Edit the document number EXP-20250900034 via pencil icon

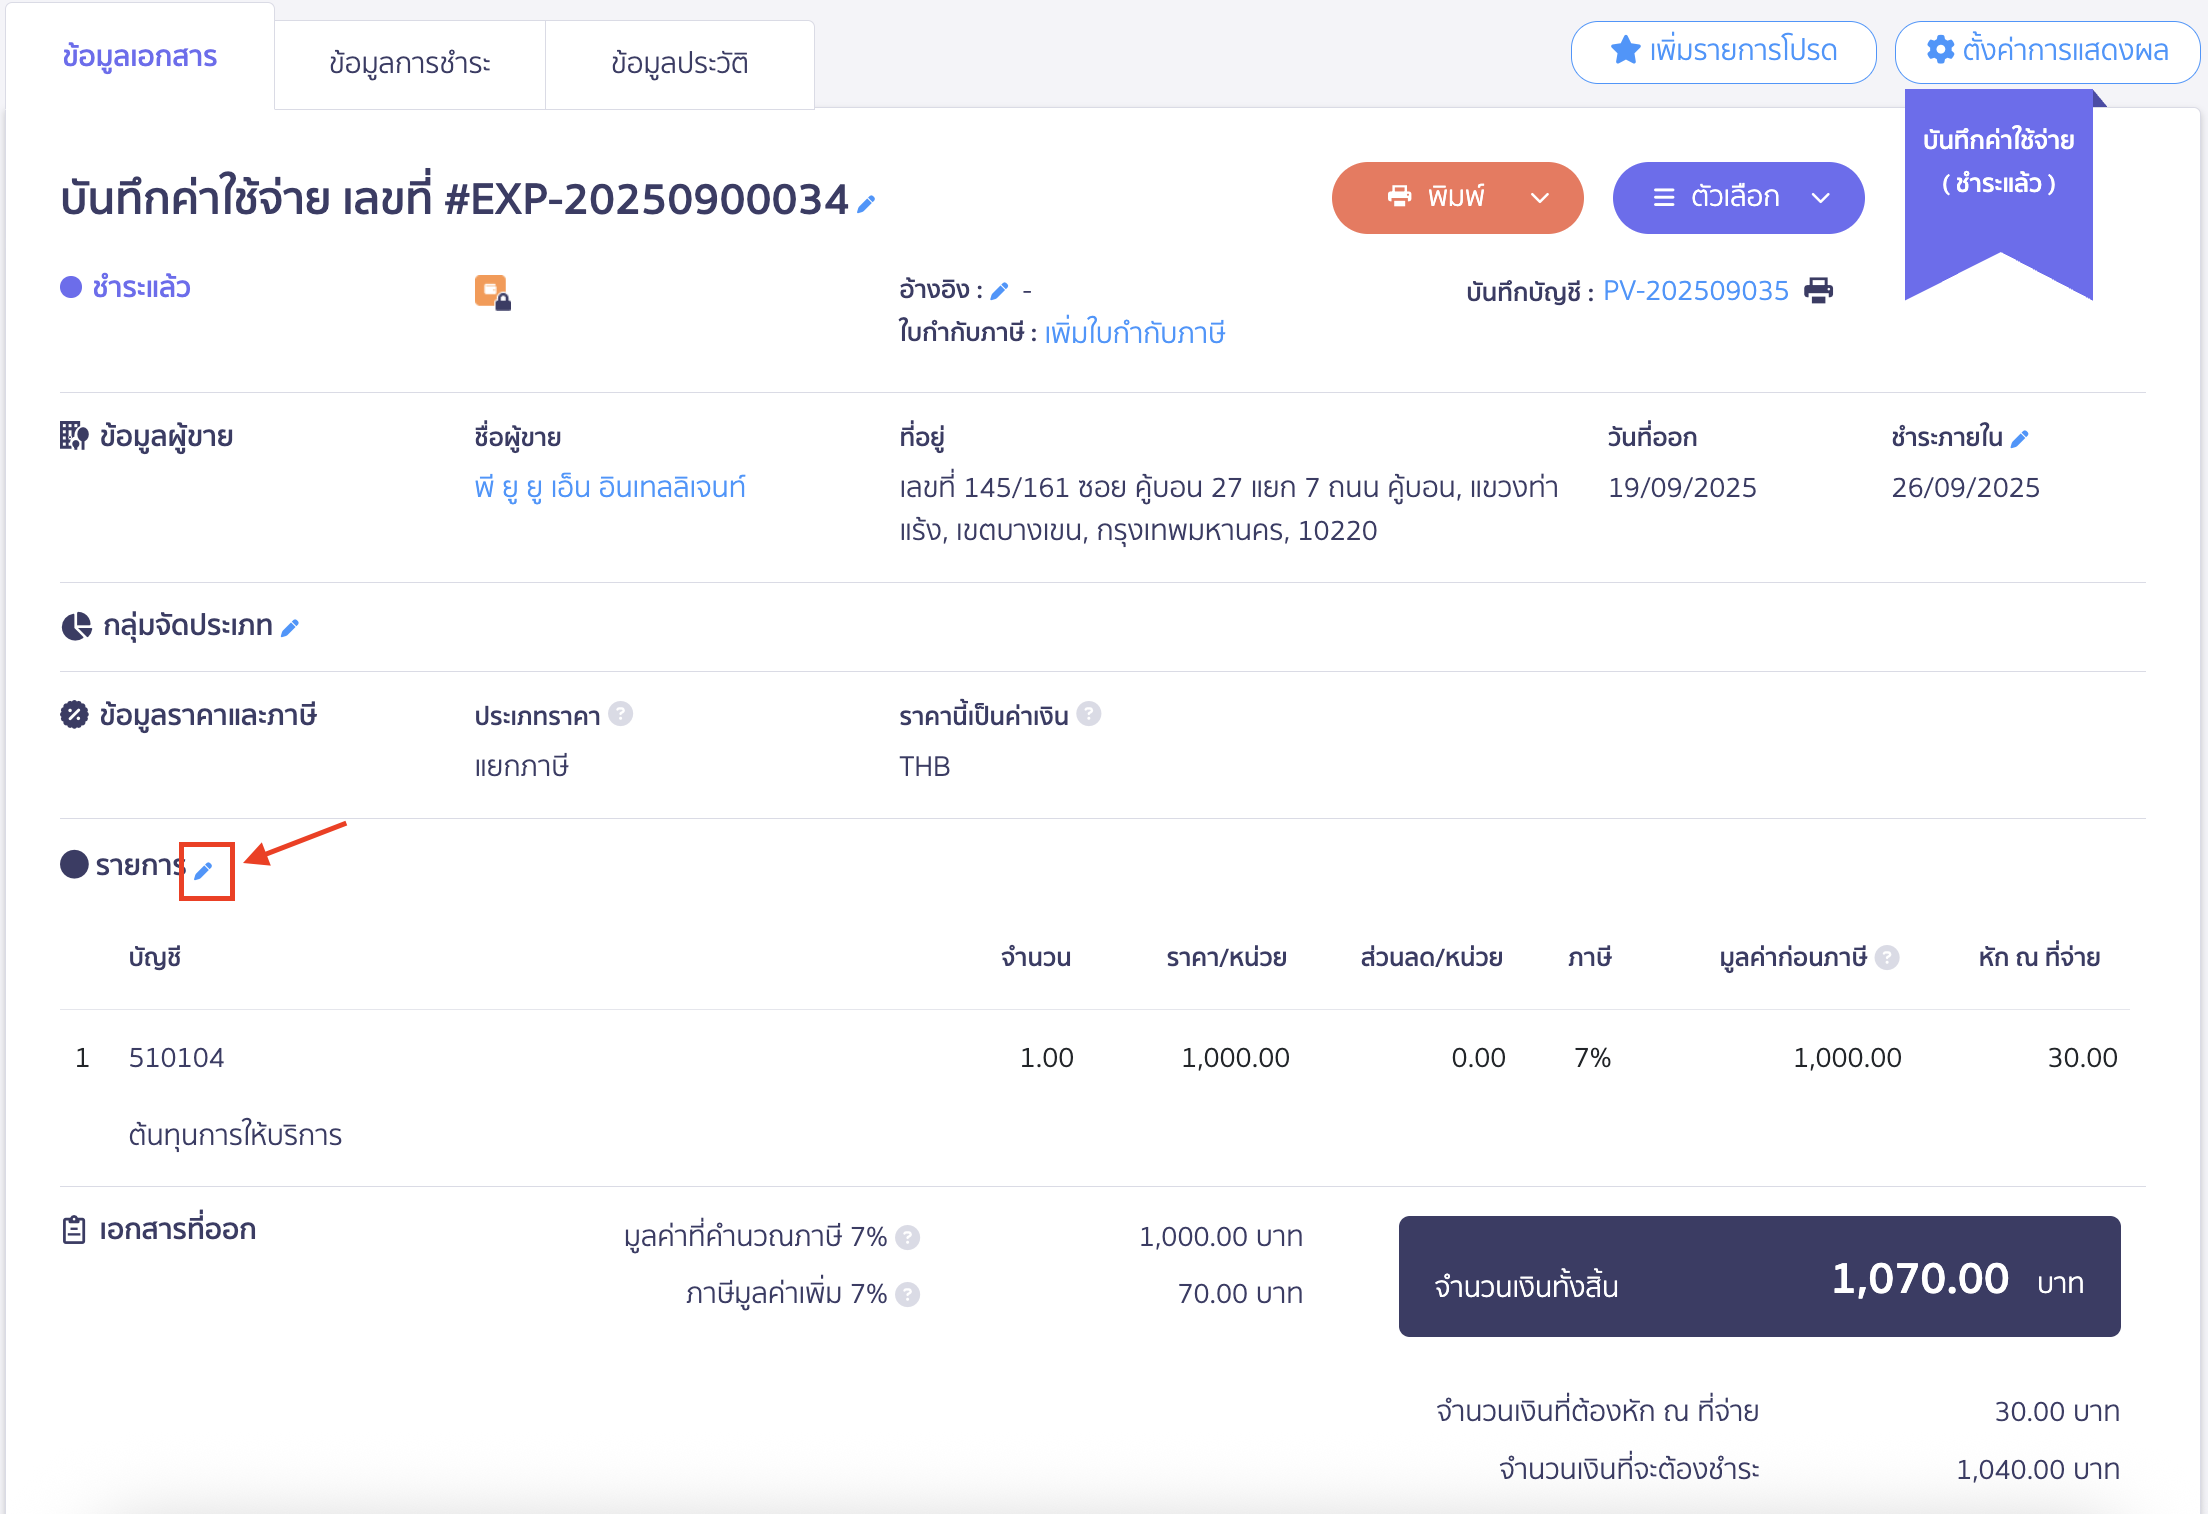tap(866, 202)
